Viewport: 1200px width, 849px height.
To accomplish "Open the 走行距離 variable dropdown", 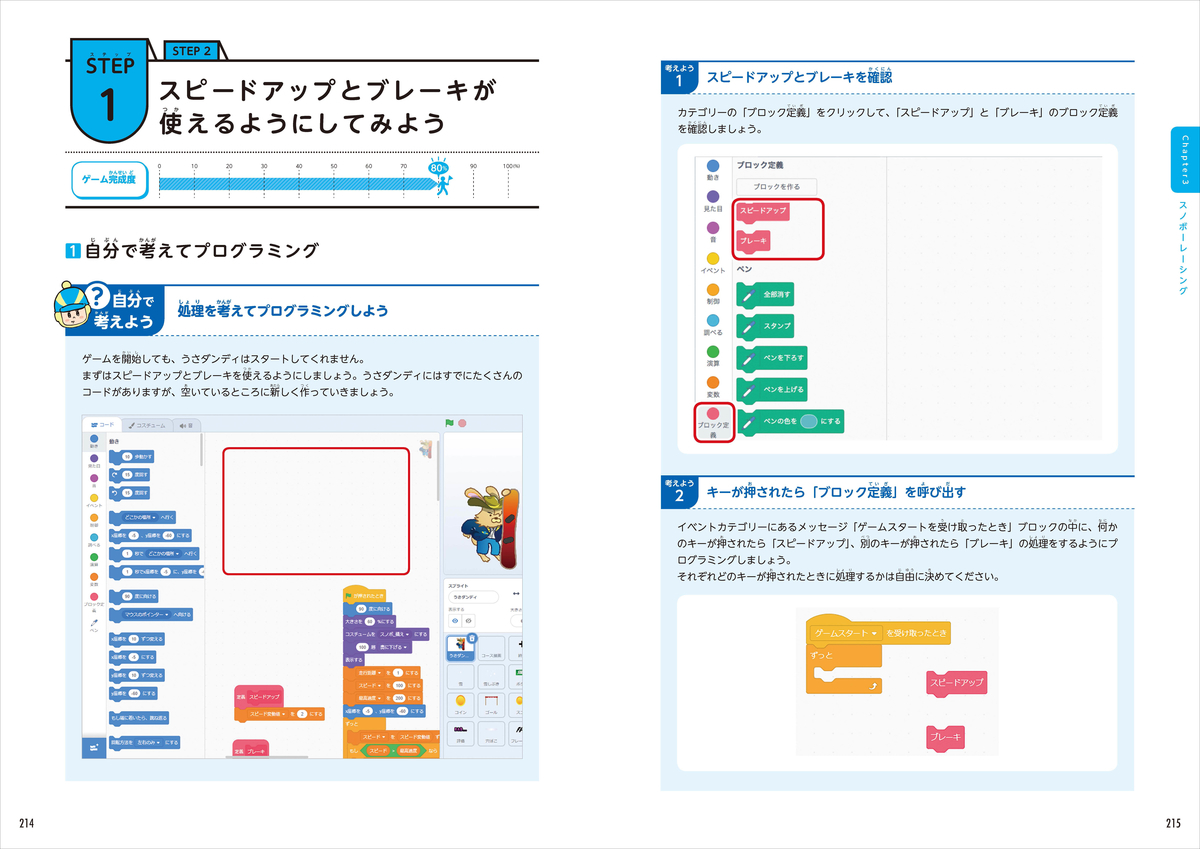I will point(370,672).
